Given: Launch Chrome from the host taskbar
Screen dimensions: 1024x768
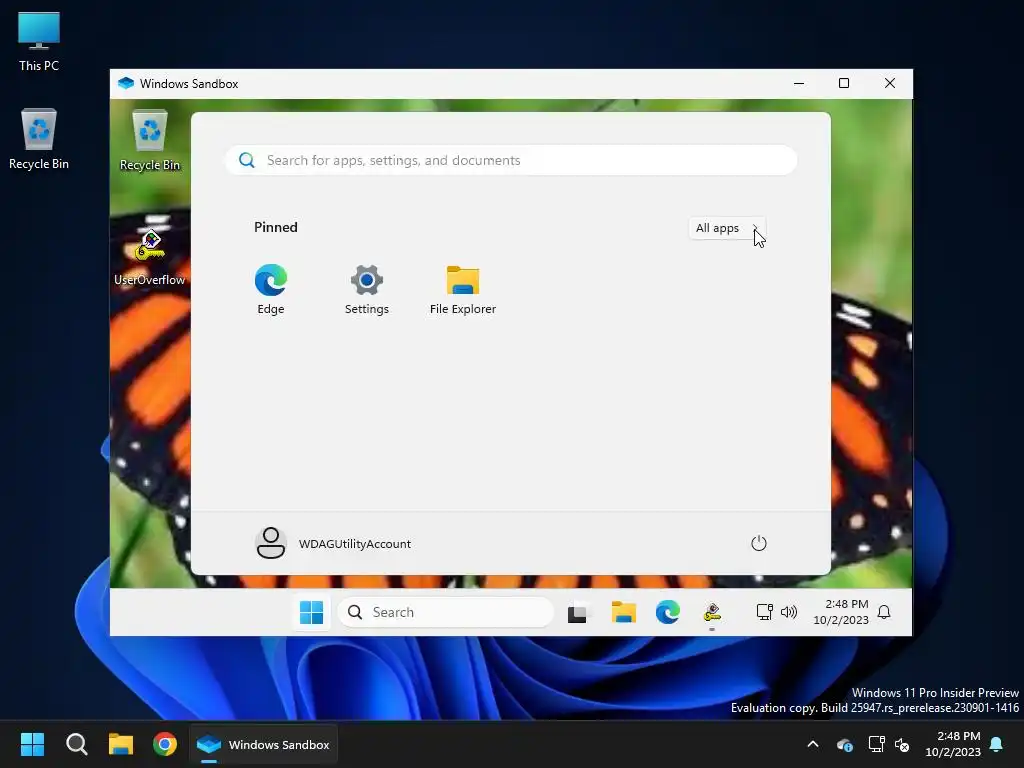Looking at the screenshot, I should [165, 744].
